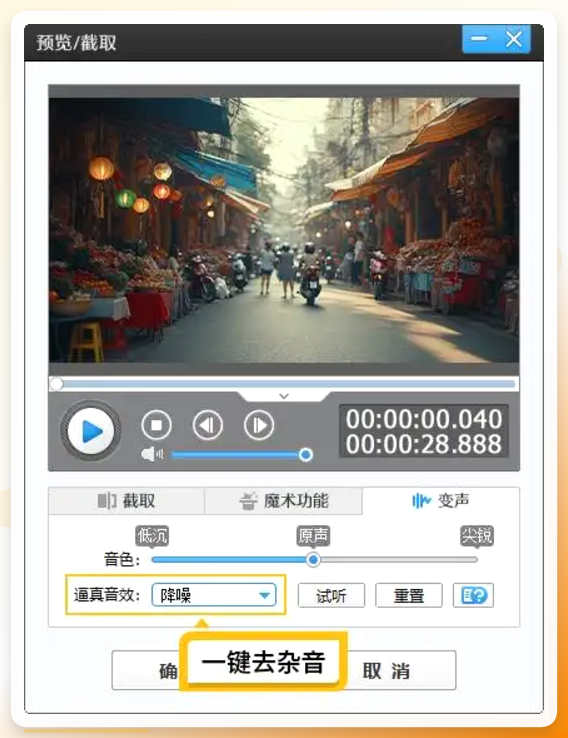Mute audio with the speaker icon

tap(152, 455)
